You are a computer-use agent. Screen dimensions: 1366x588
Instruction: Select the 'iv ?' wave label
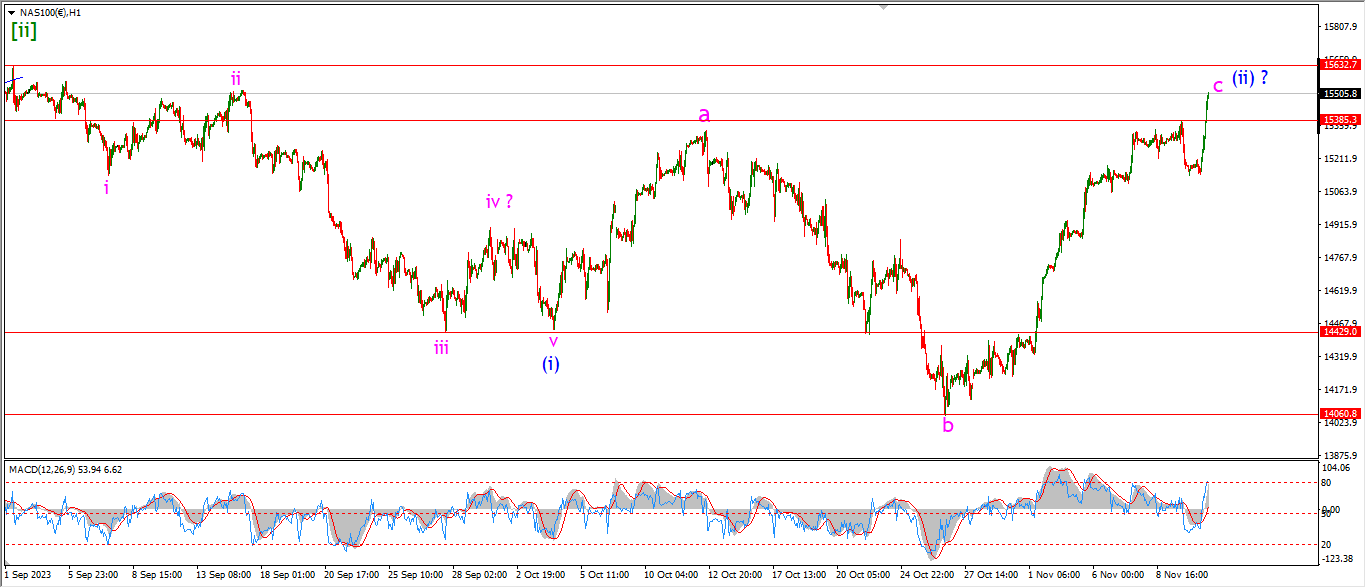pyautogui.click(x=499, y=201)
